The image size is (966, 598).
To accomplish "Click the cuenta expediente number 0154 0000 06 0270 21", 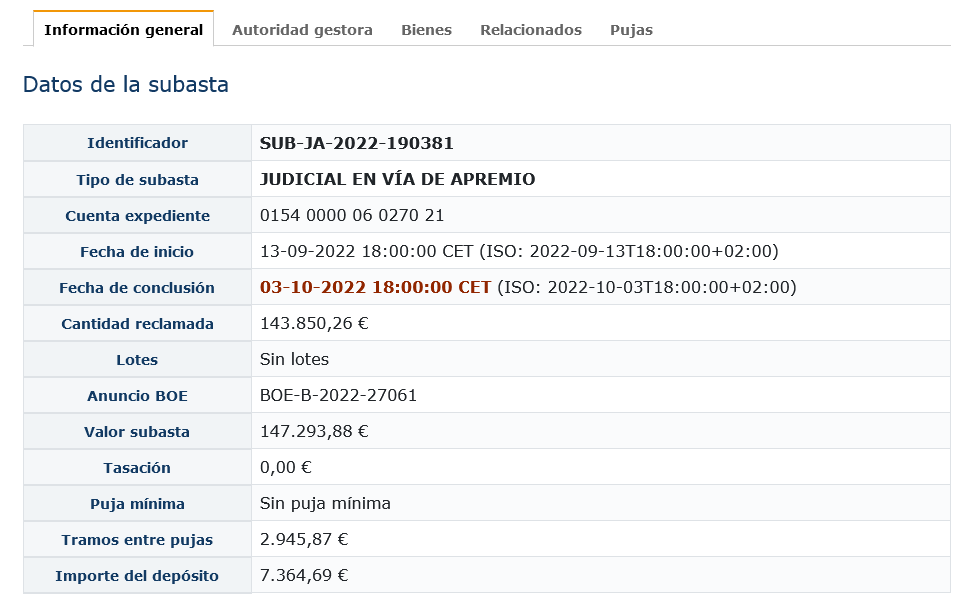I will (x=352, y=215).
